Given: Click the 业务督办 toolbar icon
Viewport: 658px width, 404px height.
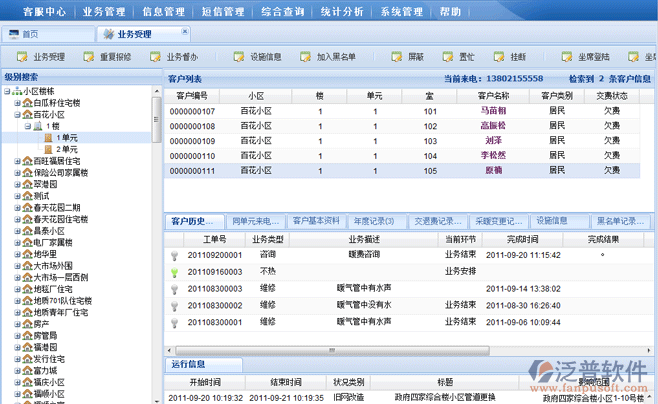Looking at the screenshot, I should [153, 57].
